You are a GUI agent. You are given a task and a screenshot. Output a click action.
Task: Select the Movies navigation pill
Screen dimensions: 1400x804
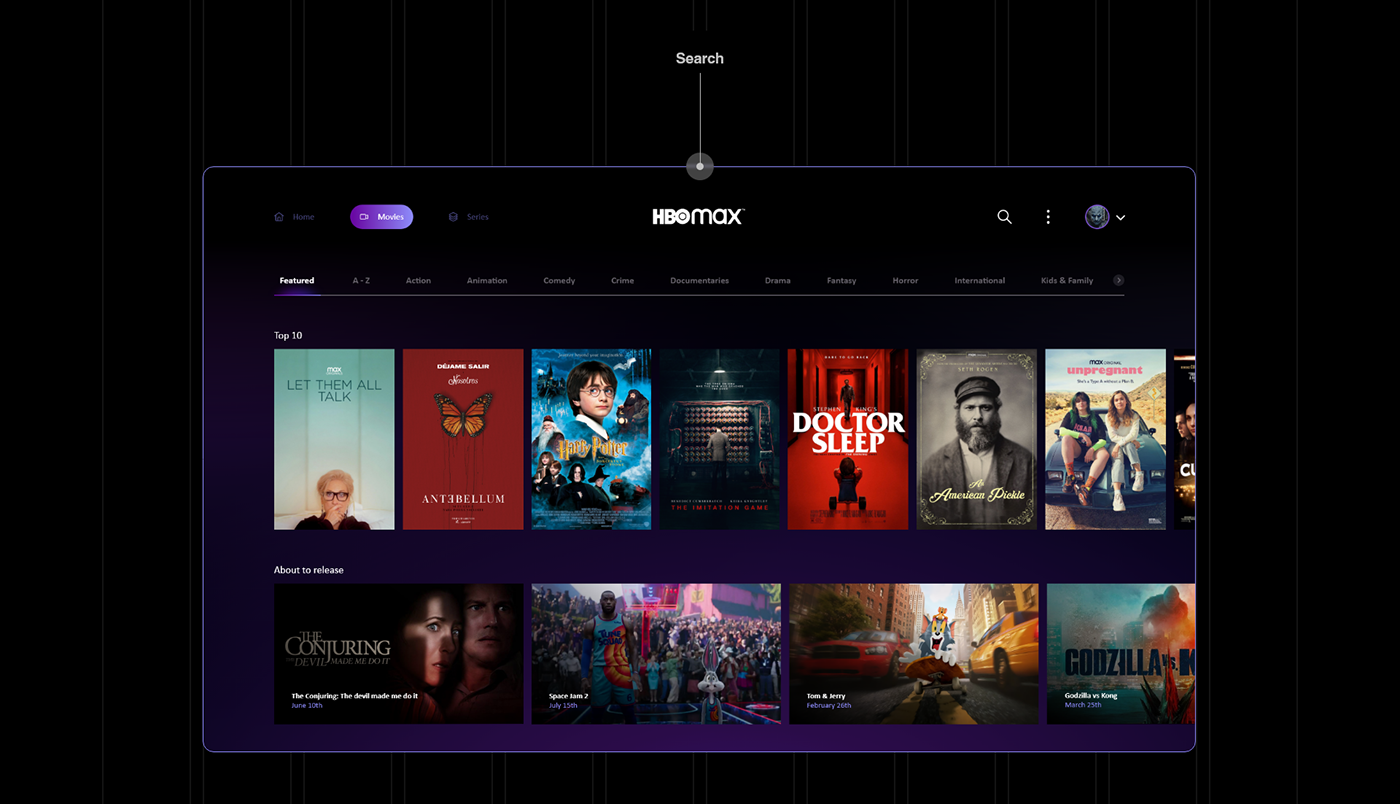click(381, 217)
